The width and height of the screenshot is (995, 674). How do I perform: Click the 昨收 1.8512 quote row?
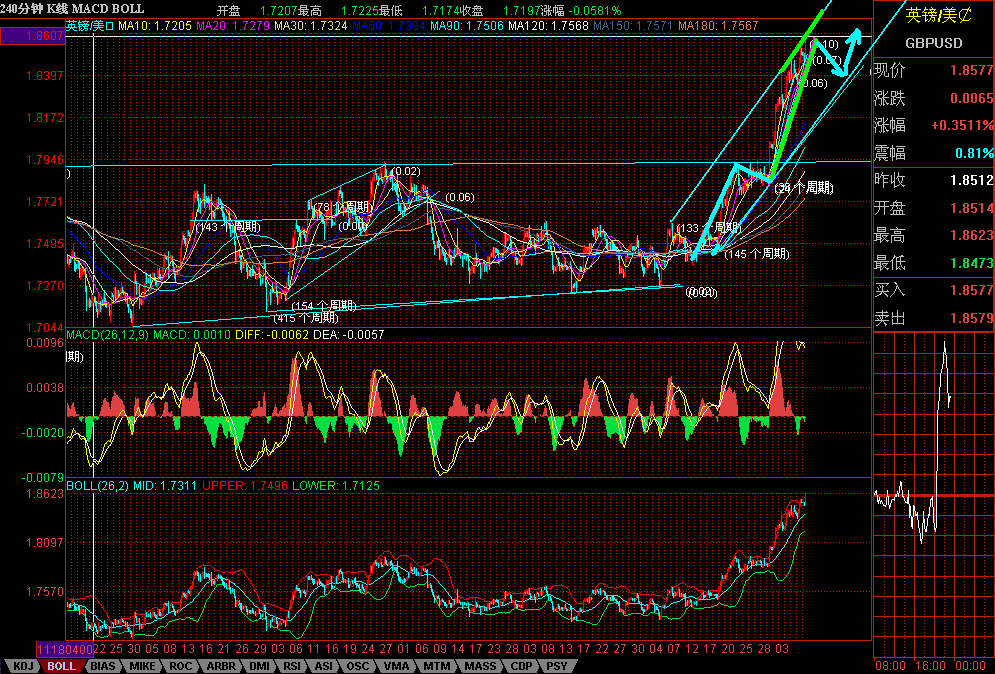coord(934,180)
